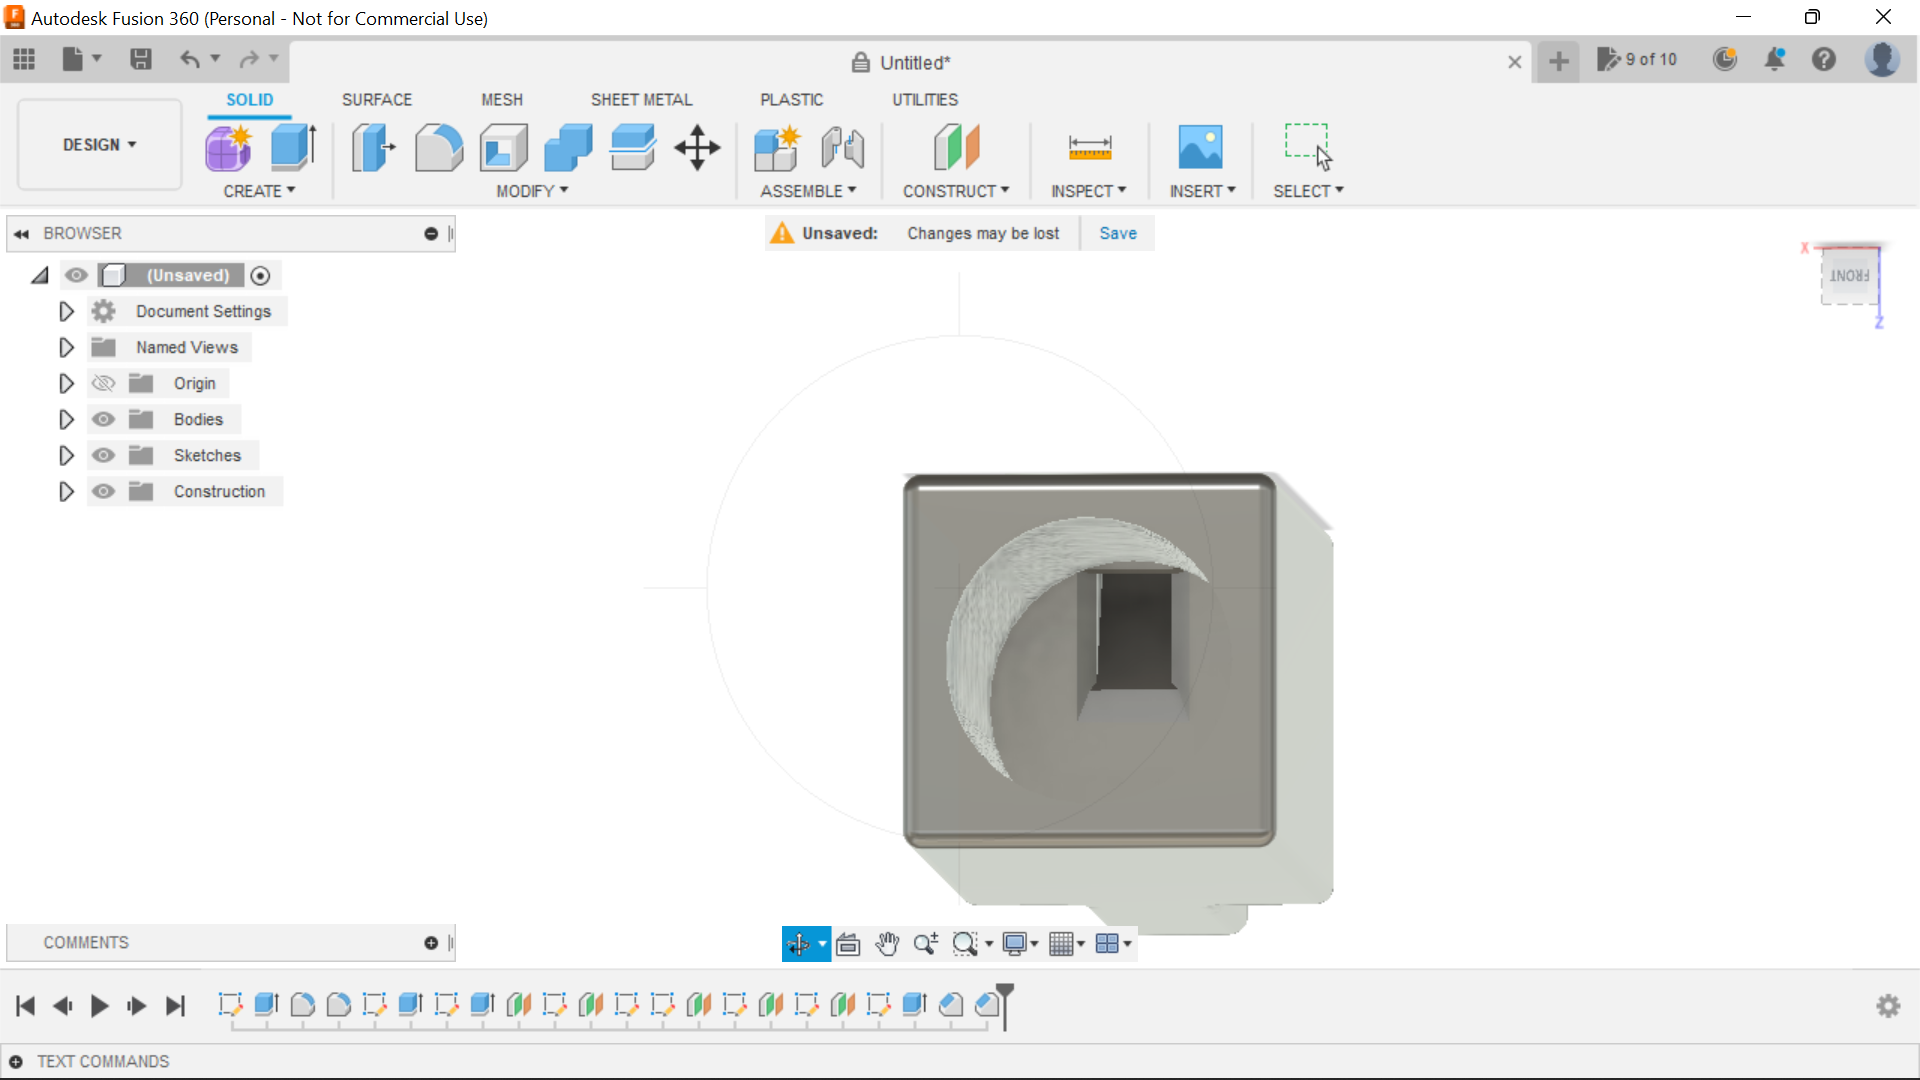The width and height of the screenshot is (1920, 1080).
Task: Create a new component under Assemble
Action: coord(778,147)
